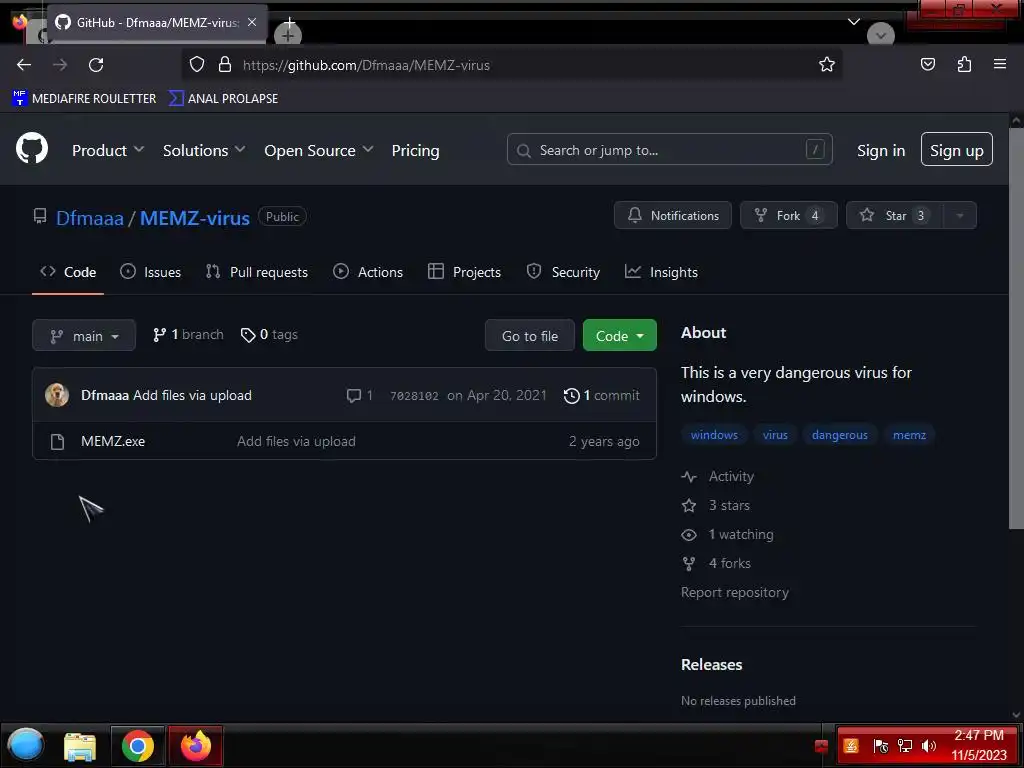Screen dimensions: 1024x768
Task: Close the GitHub MEMZ-virus tab
Action: click(252, 22)
